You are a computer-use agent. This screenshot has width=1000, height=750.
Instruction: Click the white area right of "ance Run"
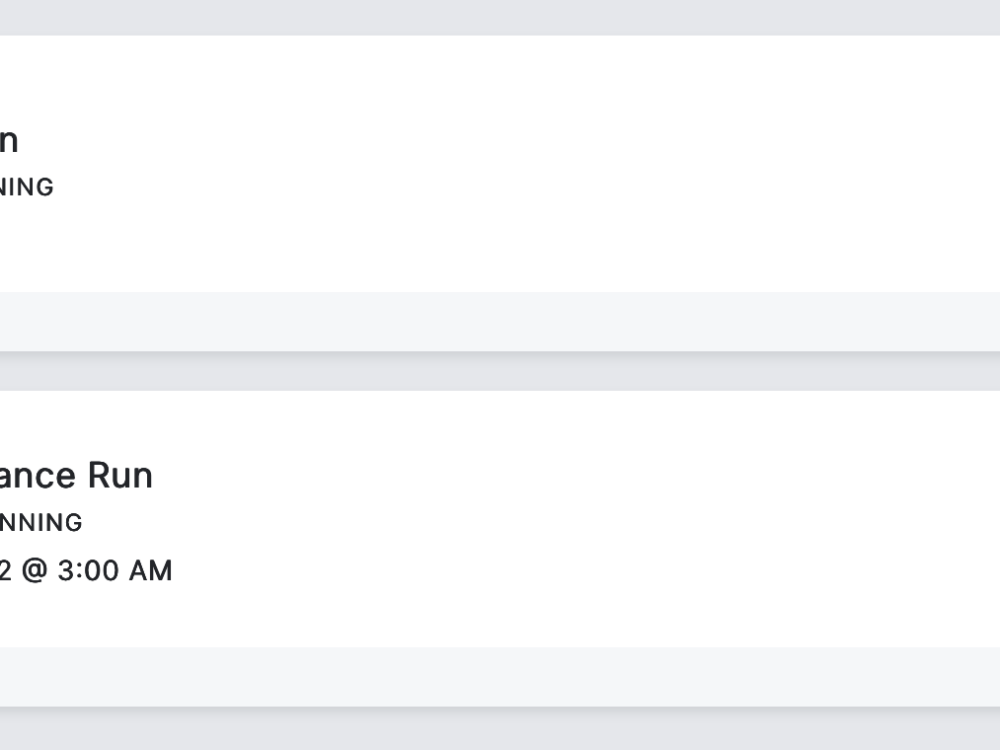[550, 475]
